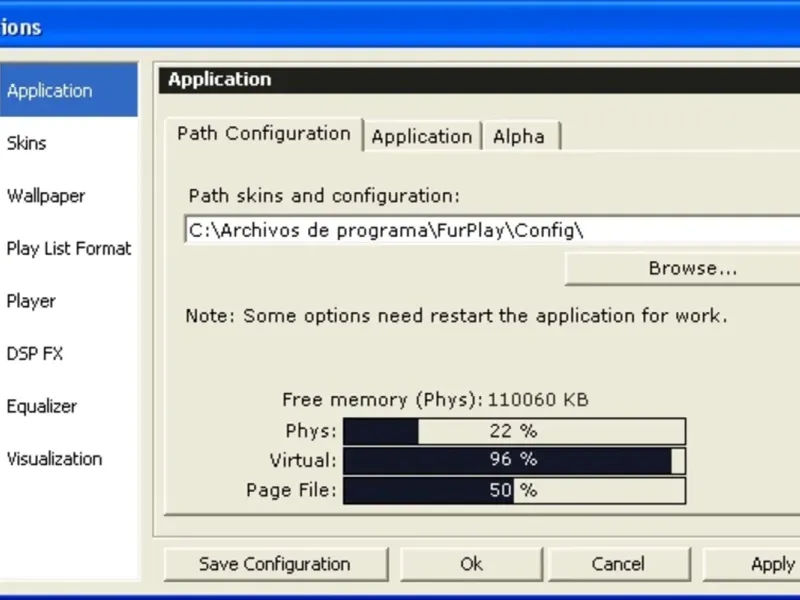Click the skins and configuration path field

(490, 230)
